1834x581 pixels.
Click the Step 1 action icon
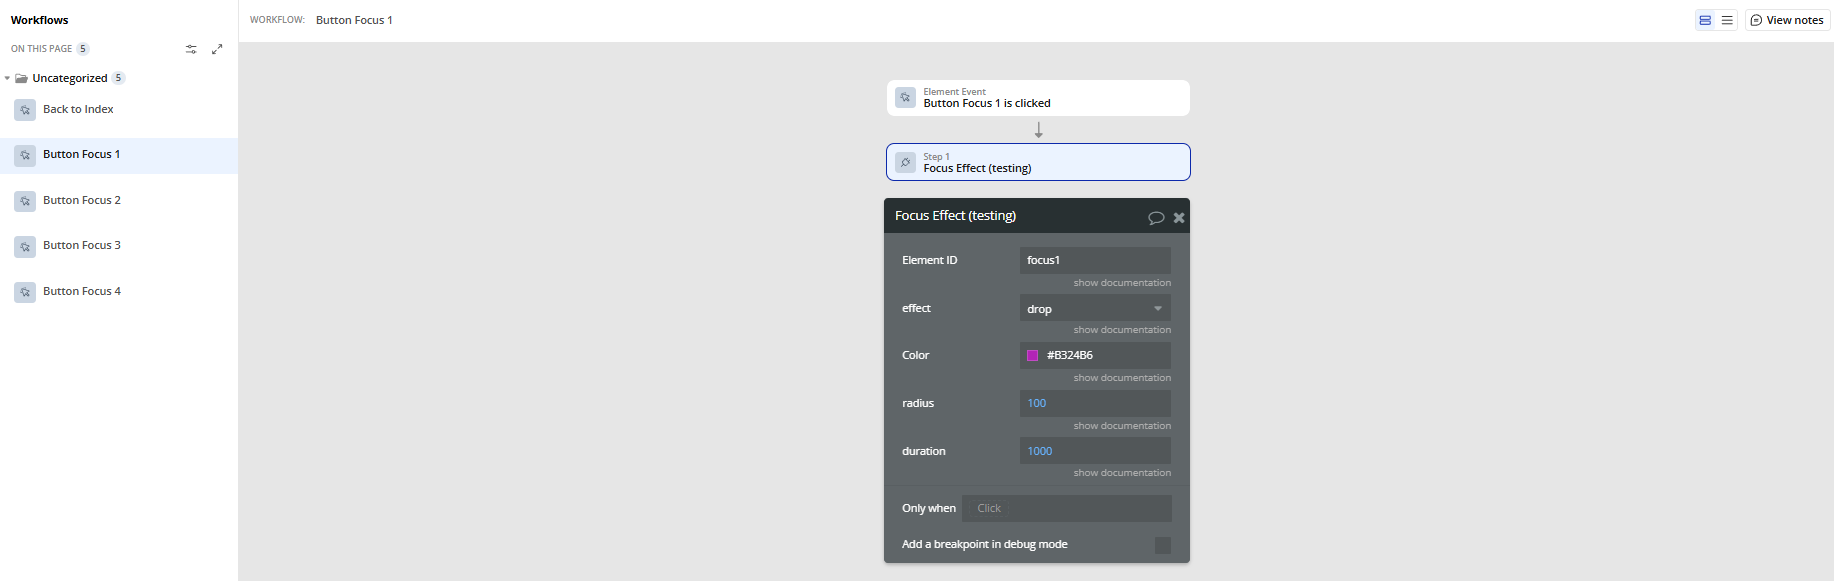pos(905,162)
